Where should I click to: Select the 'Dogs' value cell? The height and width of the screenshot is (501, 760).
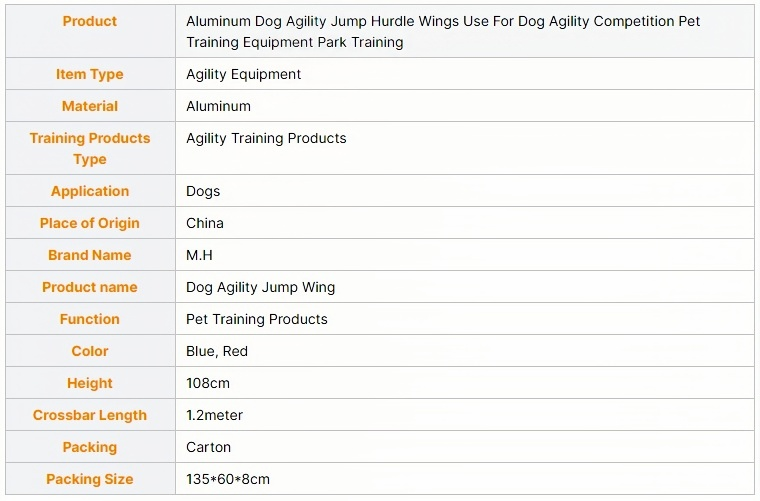pos(203,191)
